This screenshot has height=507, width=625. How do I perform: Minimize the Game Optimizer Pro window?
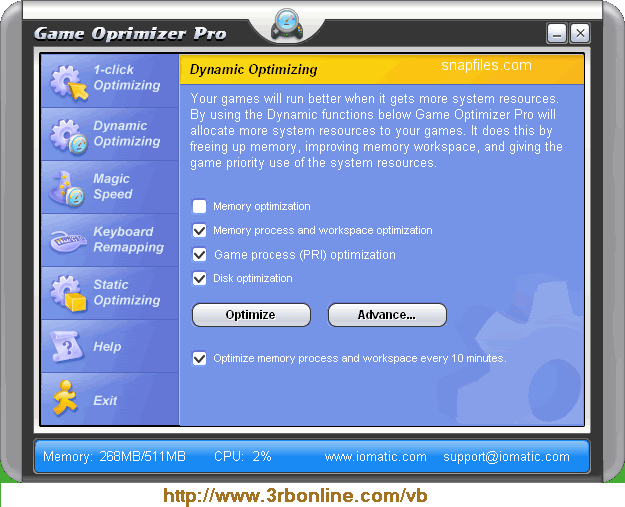point(556,33)
